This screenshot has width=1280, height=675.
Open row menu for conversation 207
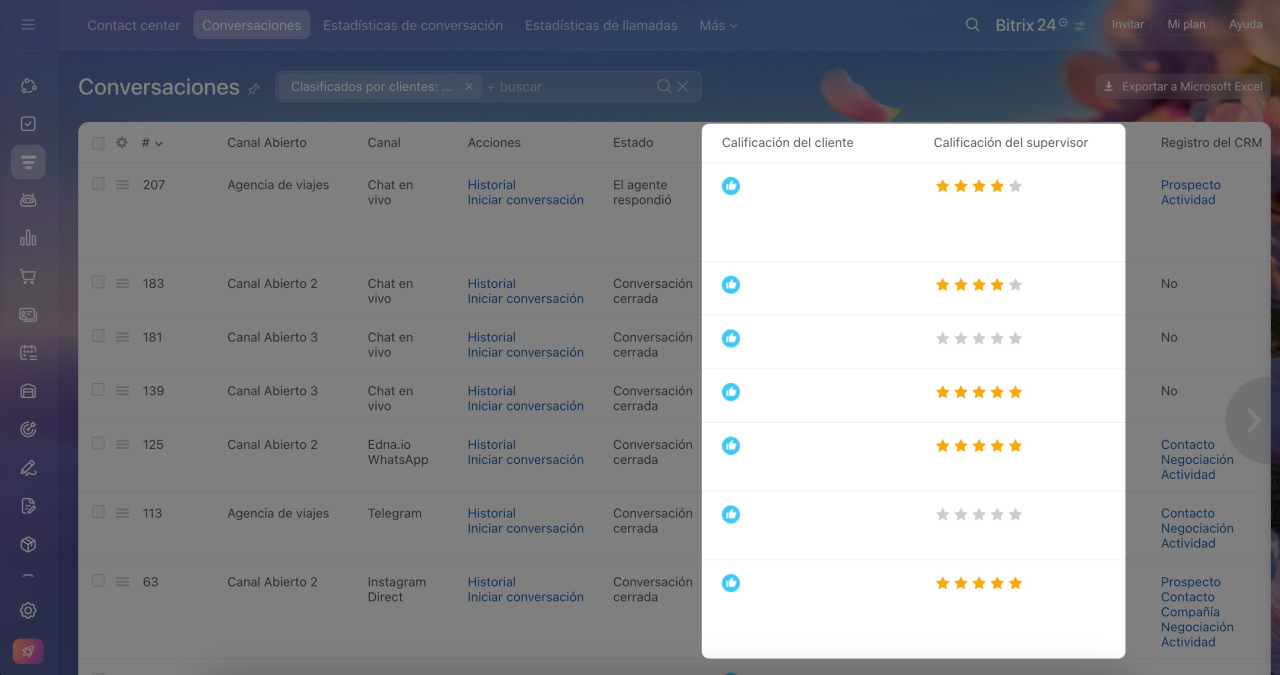[122, 185]
